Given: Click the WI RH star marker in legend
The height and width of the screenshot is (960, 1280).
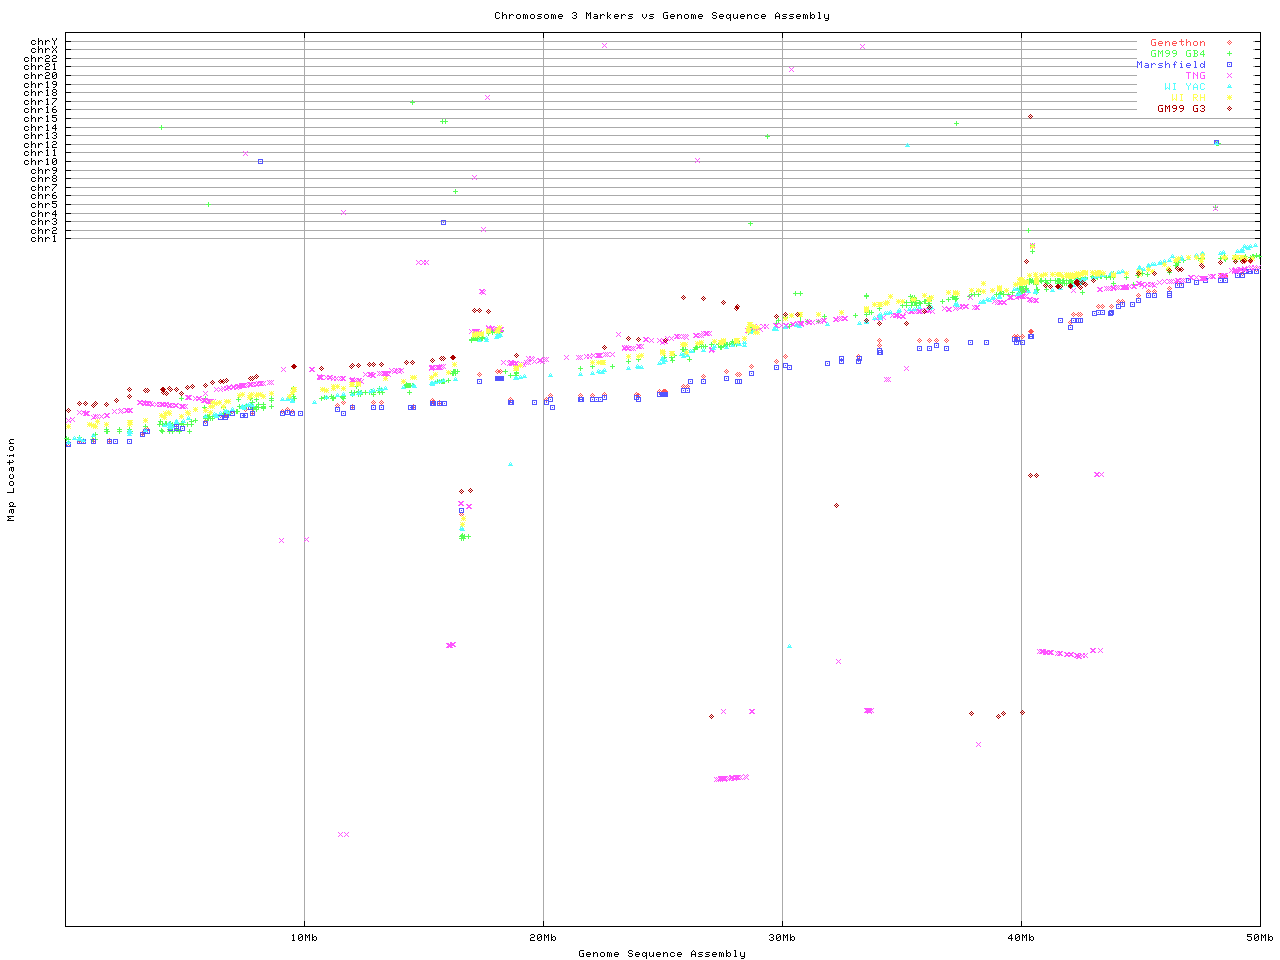Looking at the screenshot, I should (1229, 98).
